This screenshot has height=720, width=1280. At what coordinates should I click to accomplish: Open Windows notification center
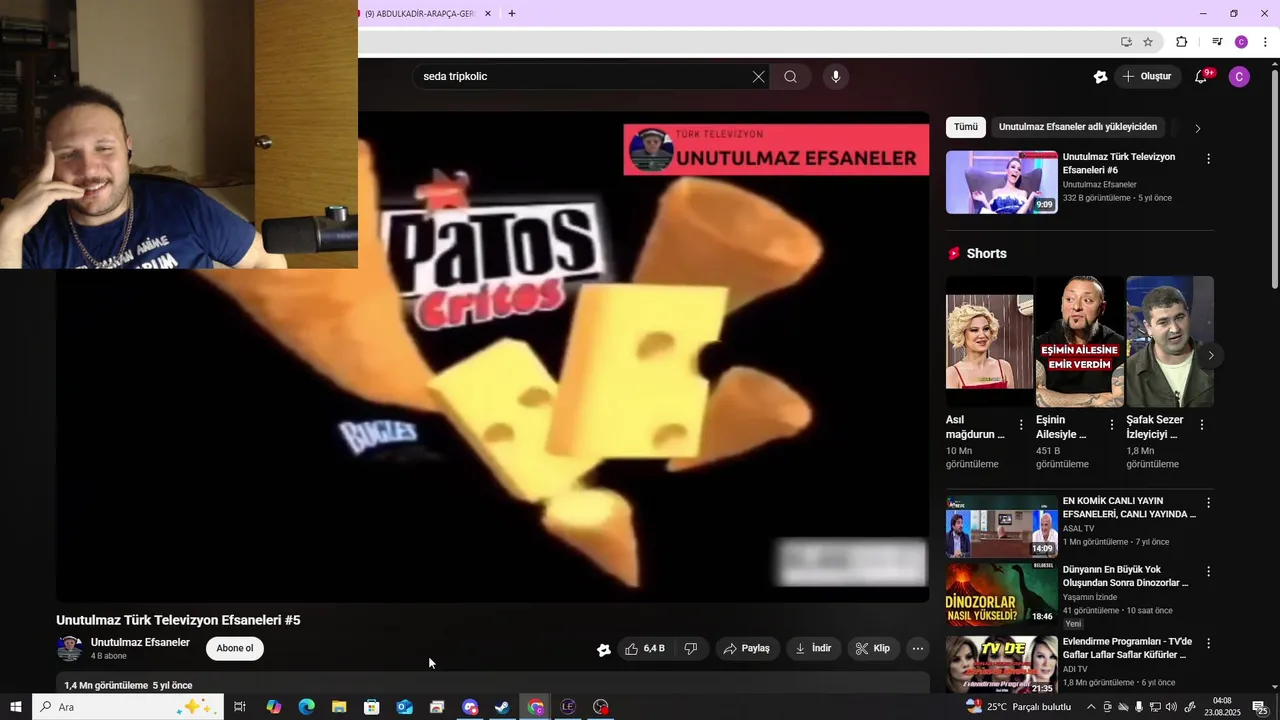1260,707
